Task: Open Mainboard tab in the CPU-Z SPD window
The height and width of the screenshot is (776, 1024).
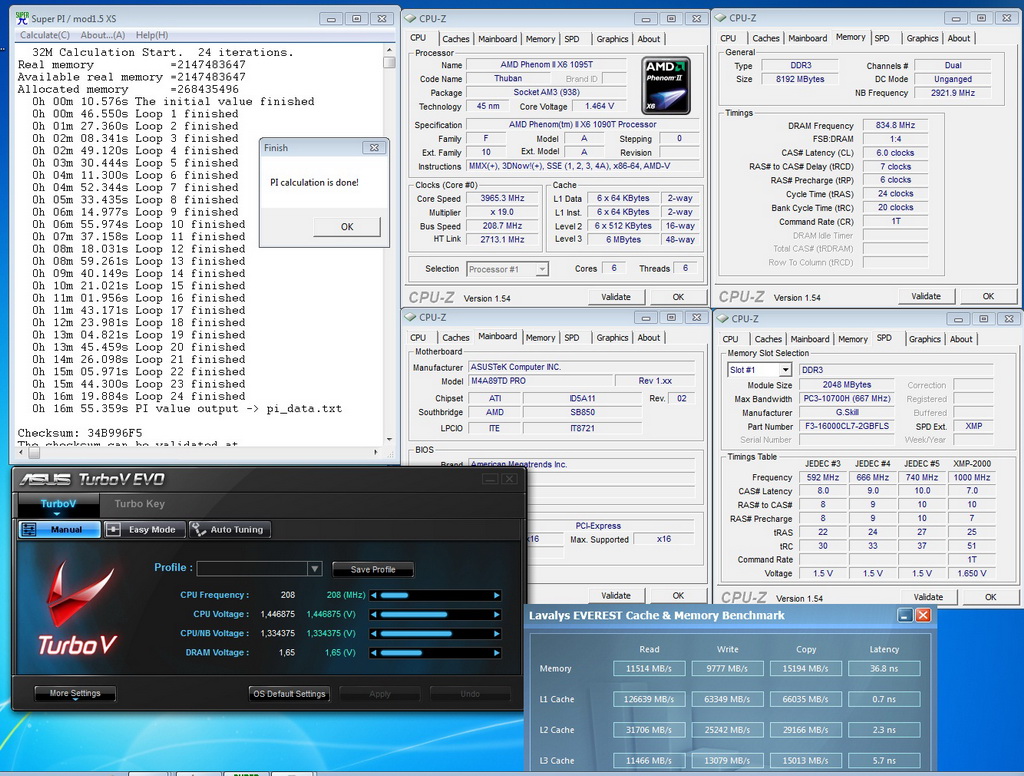Action: tap(810, 339)
